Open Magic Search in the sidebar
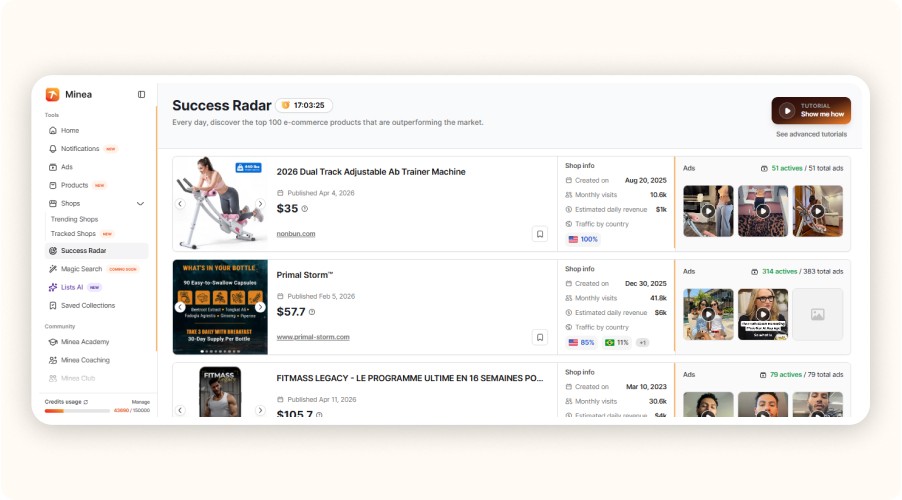This screenshot has height=500, width=902. coord(82,269)
